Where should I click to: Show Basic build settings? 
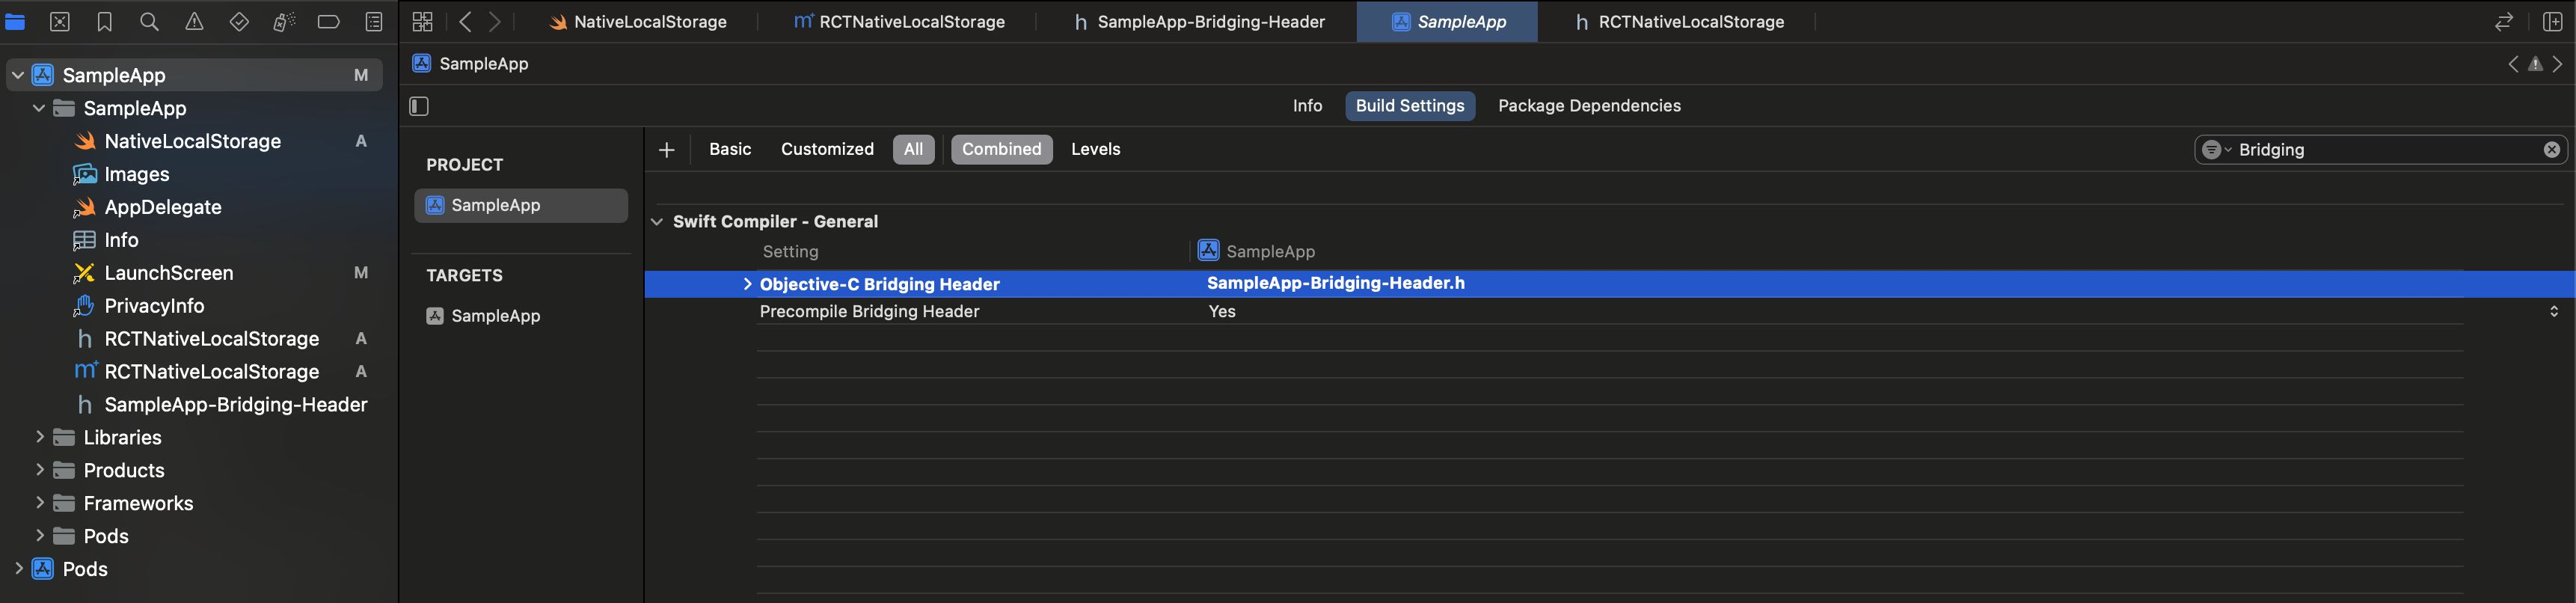(x=729, y=149)
